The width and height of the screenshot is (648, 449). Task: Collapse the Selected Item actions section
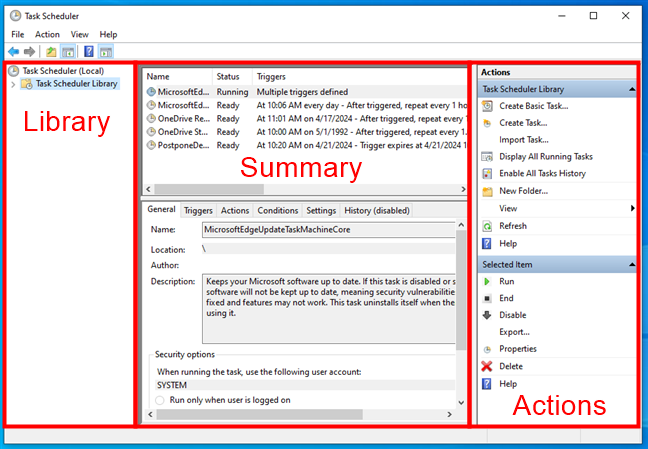(x=632, y=265)
